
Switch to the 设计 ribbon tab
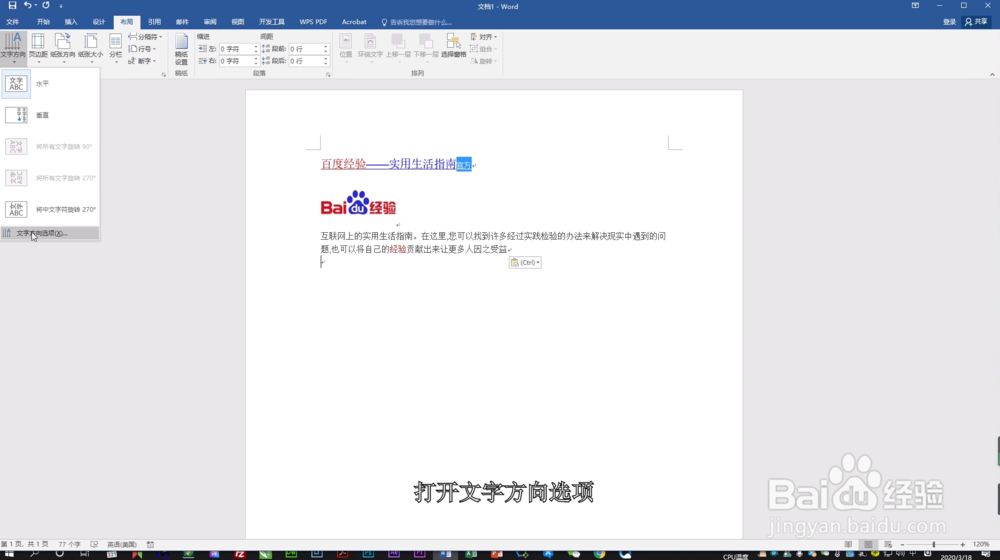coord(99,22)
